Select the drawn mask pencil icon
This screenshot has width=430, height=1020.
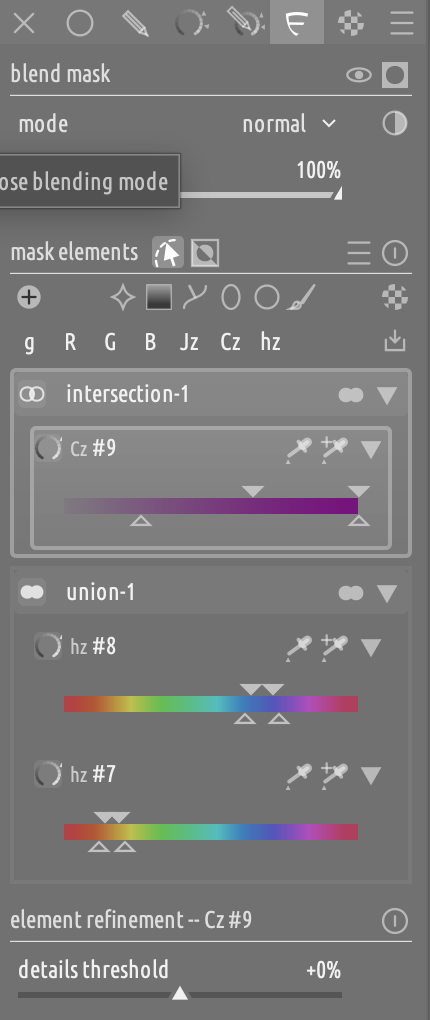(135, 23)
